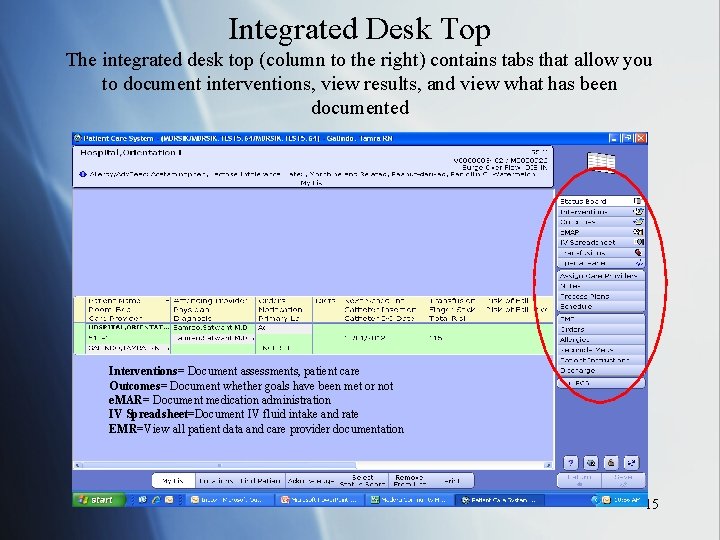This screenshot has width=720, height=540.
Task: Click the scrollbar right arrow
Action: tap(548, 465)
